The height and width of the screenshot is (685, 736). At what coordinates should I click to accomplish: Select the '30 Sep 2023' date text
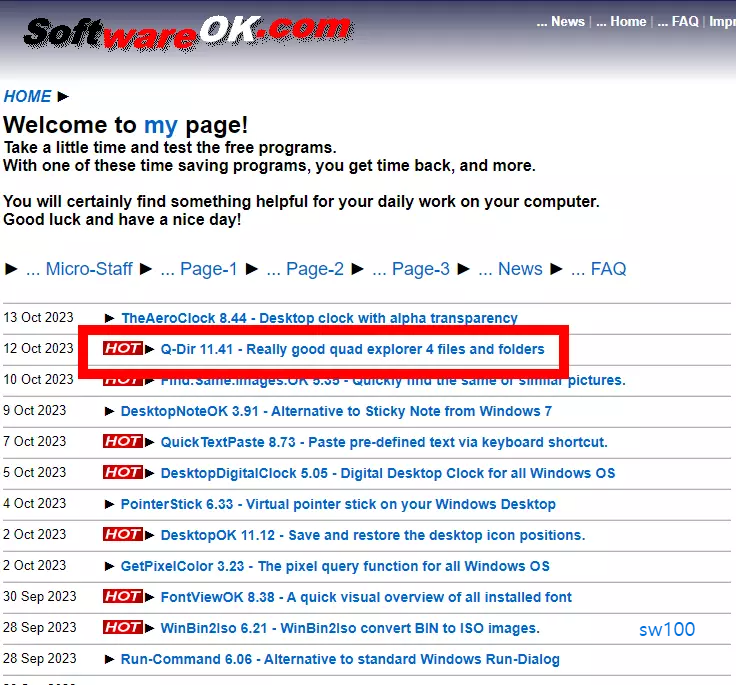40,596
